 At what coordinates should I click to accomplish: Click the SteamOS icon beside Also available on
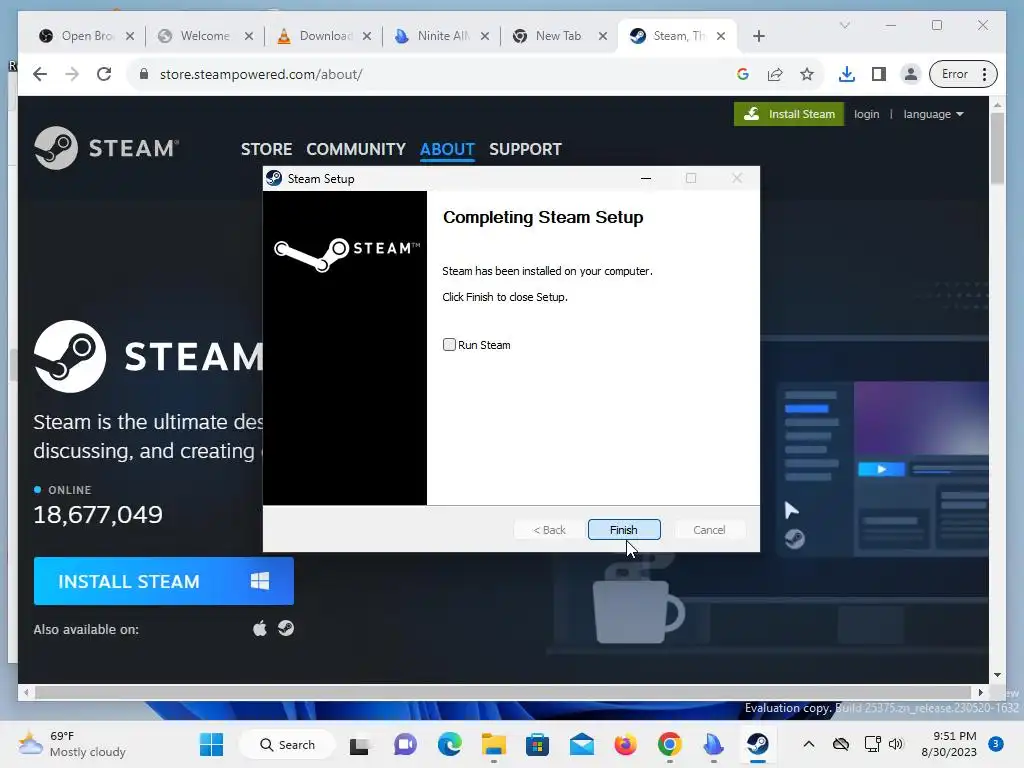click(x=286, y=628)
